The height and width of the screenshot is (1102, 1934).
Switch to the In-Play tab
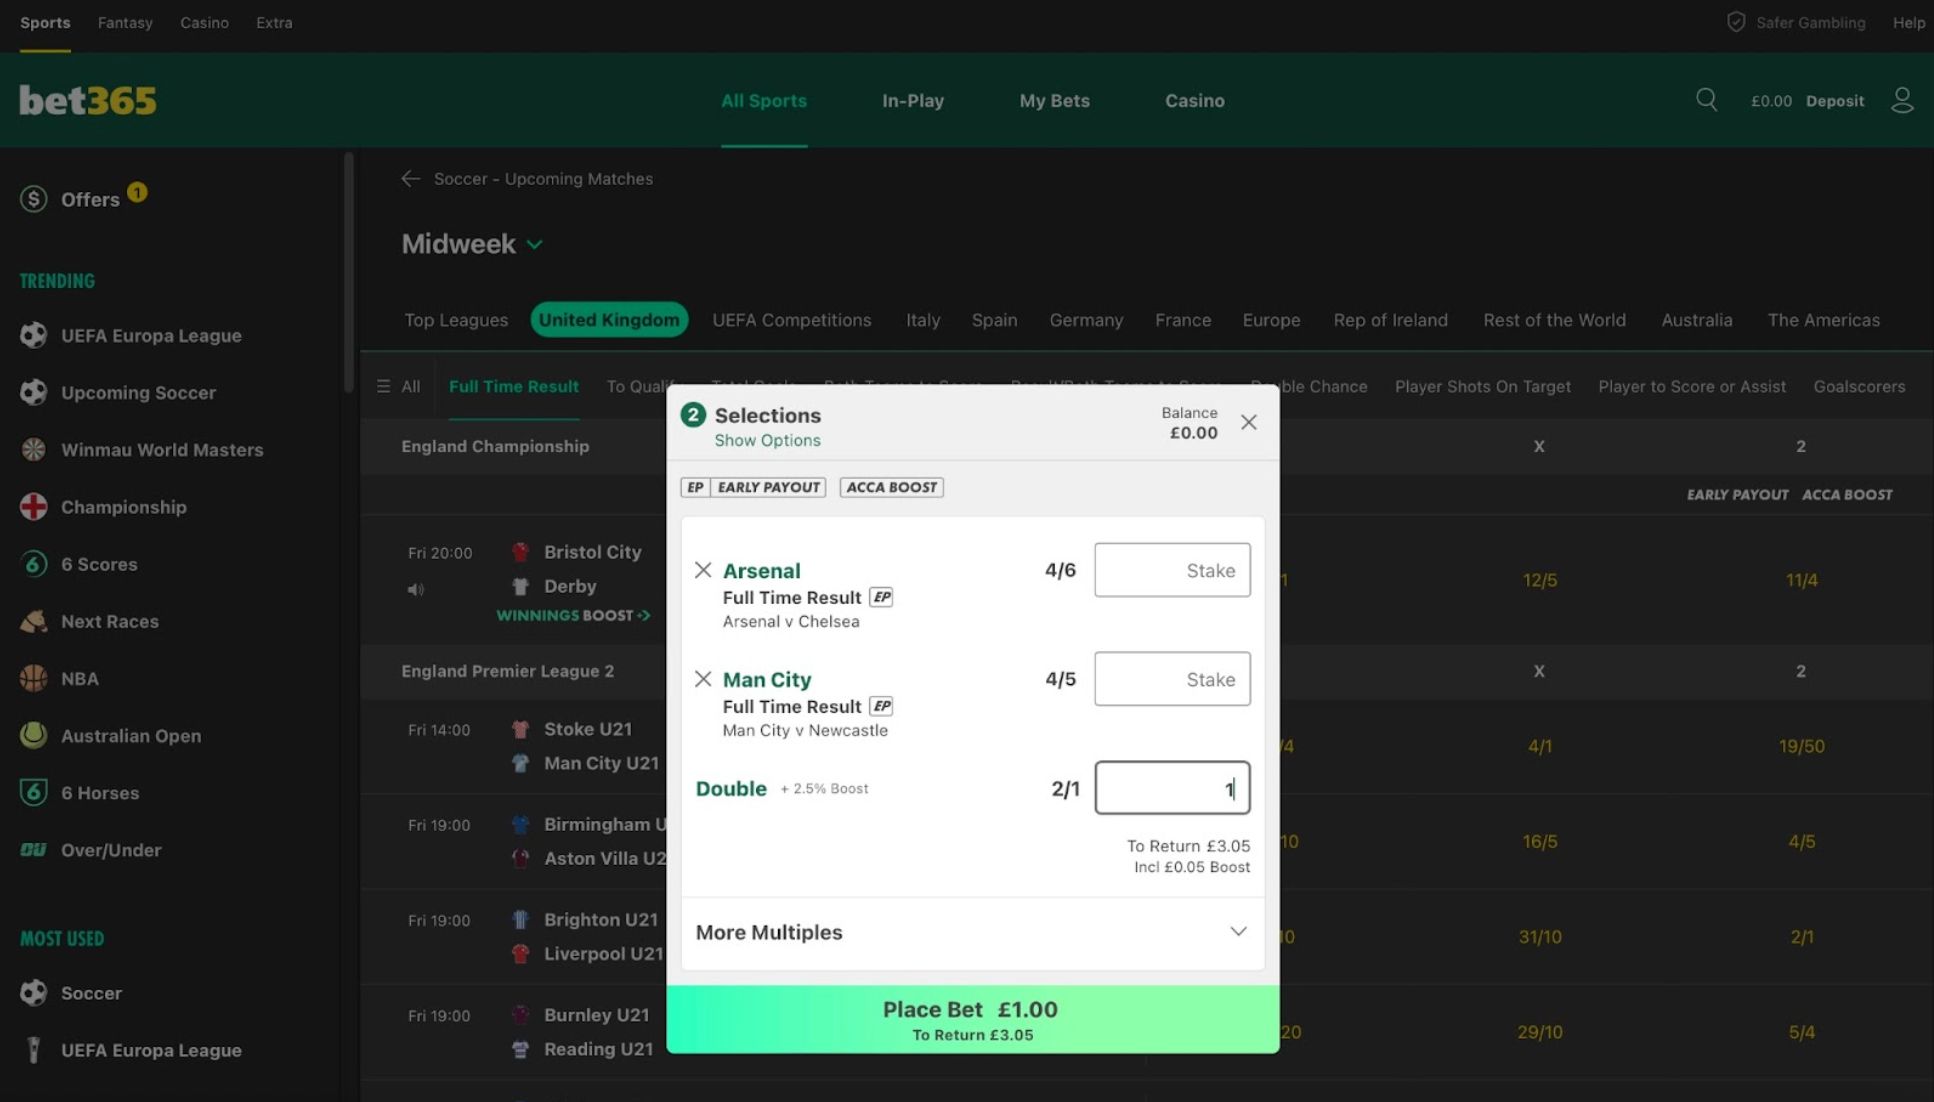click(912, 100)
